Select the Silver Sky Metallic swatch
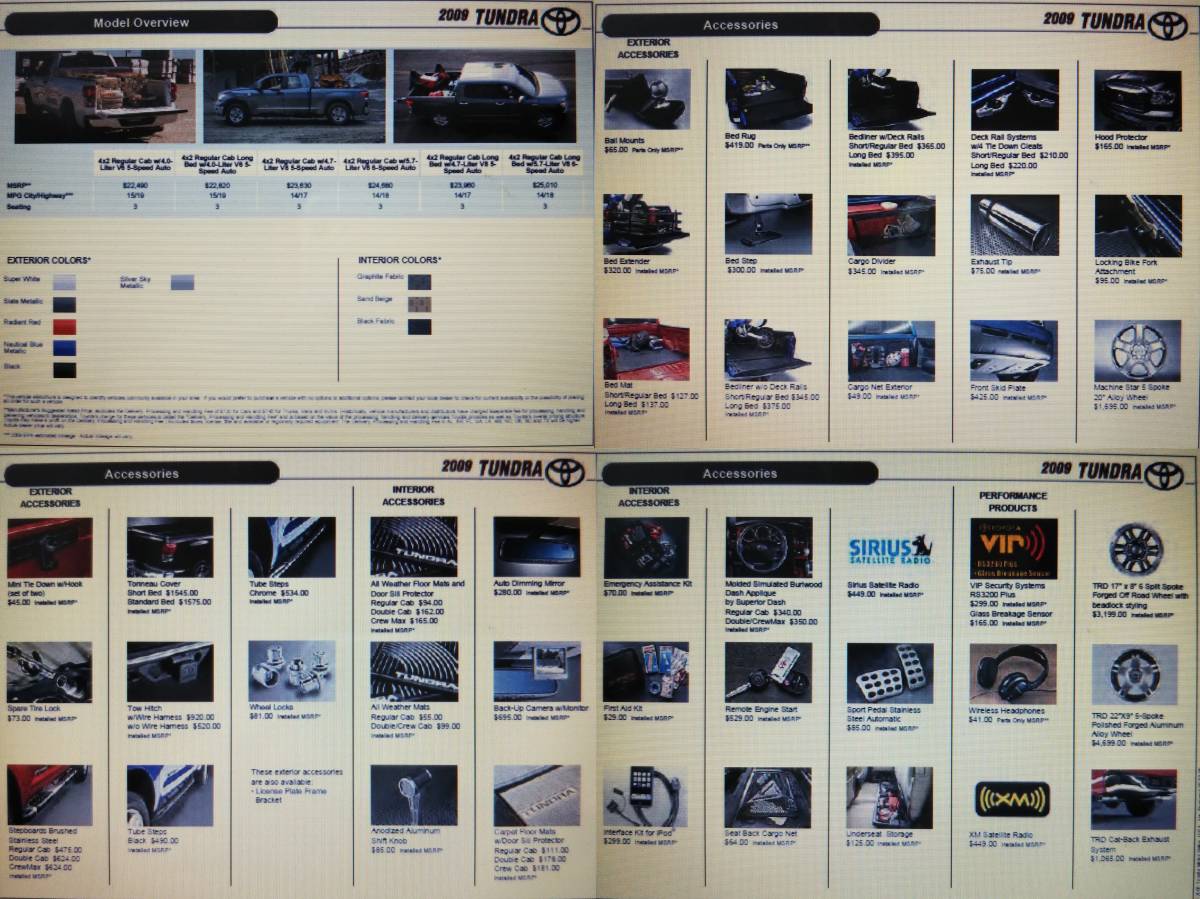 182,283
